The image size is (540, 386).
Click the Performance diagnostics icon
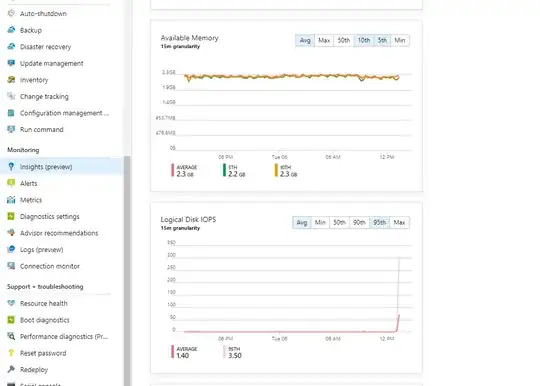(x=11, y=336)
